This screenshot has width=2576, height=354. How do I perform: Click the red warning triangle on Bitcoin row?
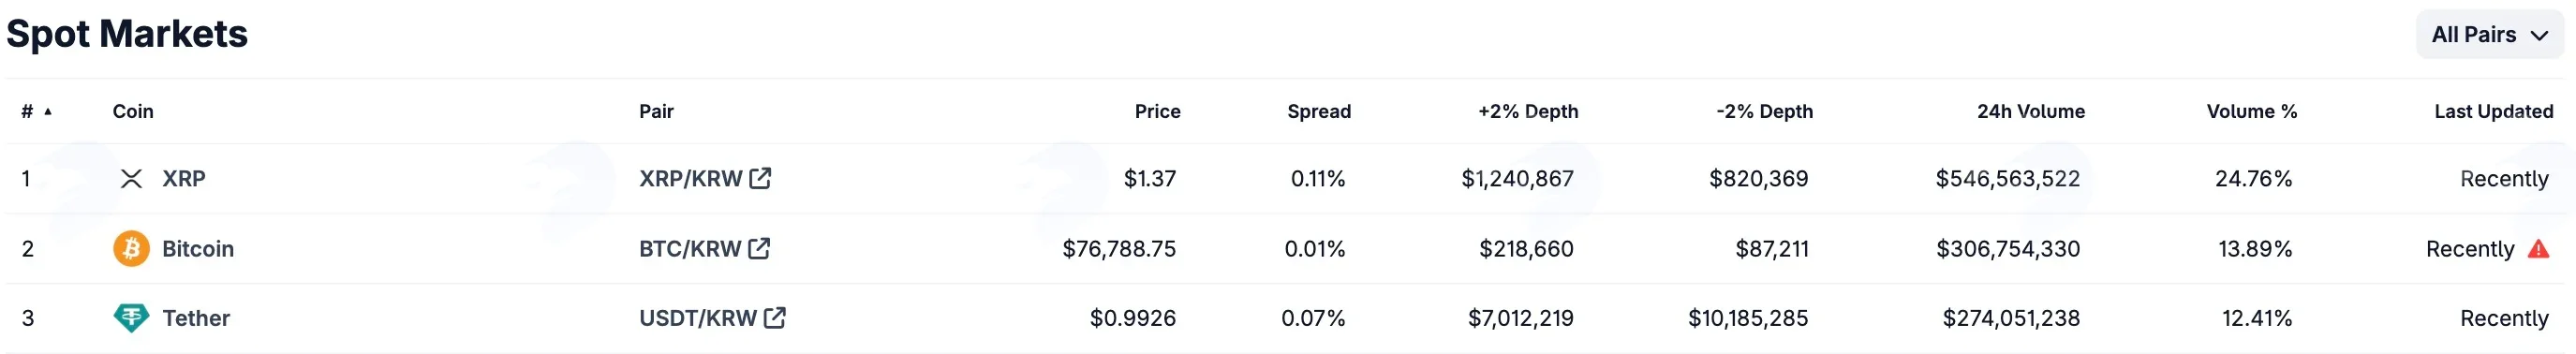point(2538,249)
